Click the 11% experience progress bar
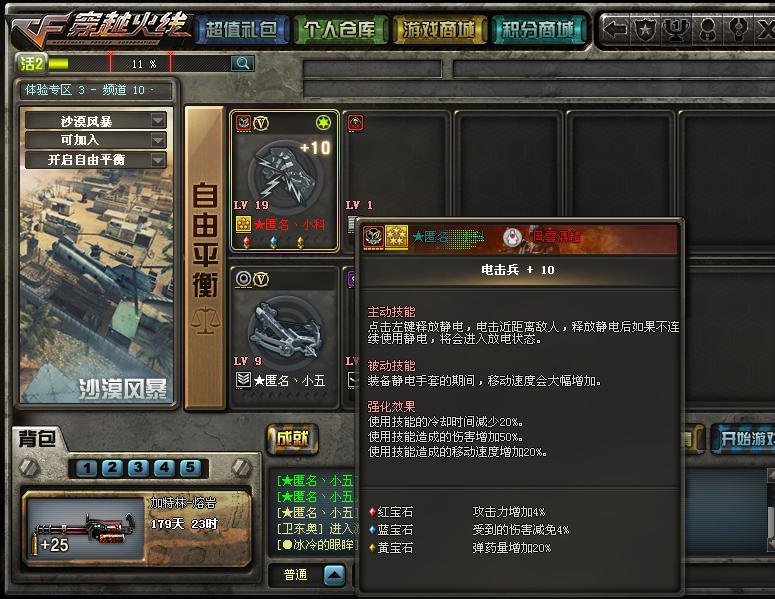Viewport: 775px width, 599px height. click(140, 63)
